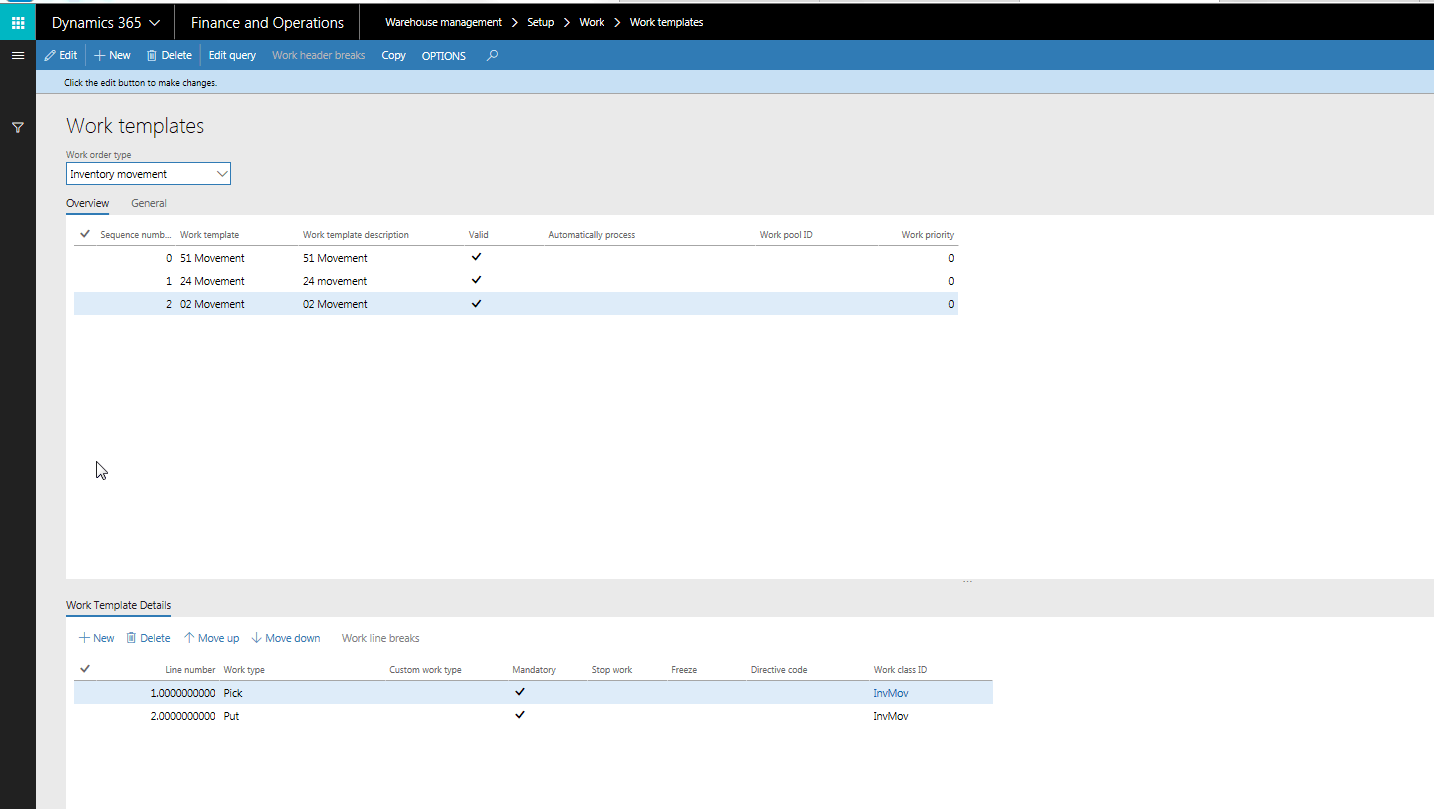Open the search magnifier in action bar
The image size is (1434, 809).
click(491, 56)
